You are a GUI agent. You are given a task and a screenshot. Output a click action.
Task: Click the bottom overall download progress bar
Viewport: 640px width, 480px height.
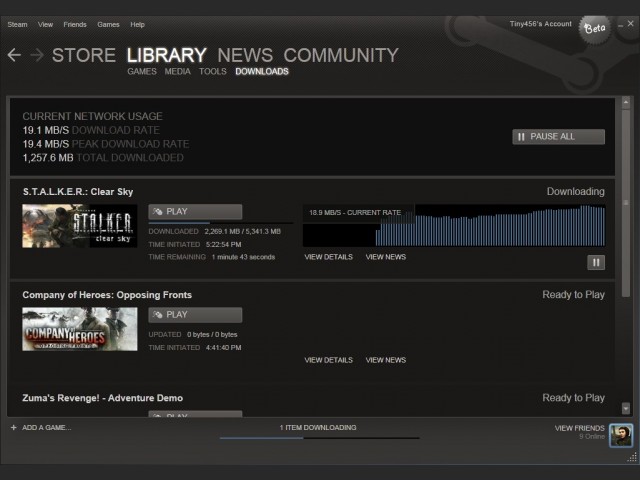tap(320, 438)
